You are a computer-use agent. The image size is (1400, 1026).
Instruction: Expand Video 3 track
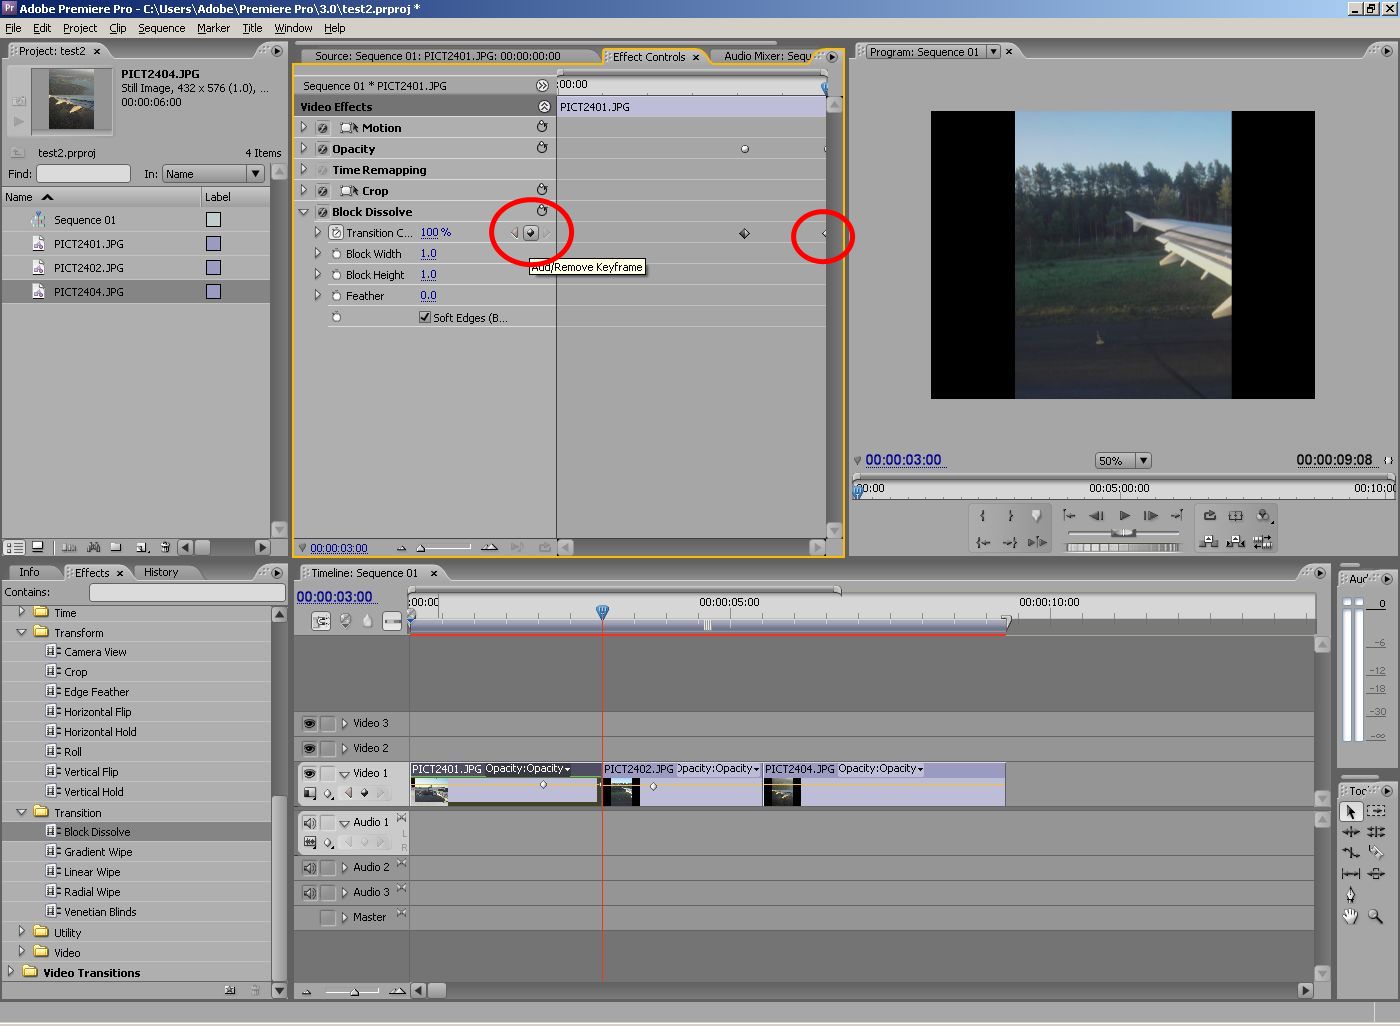click(x=345, y=723)
